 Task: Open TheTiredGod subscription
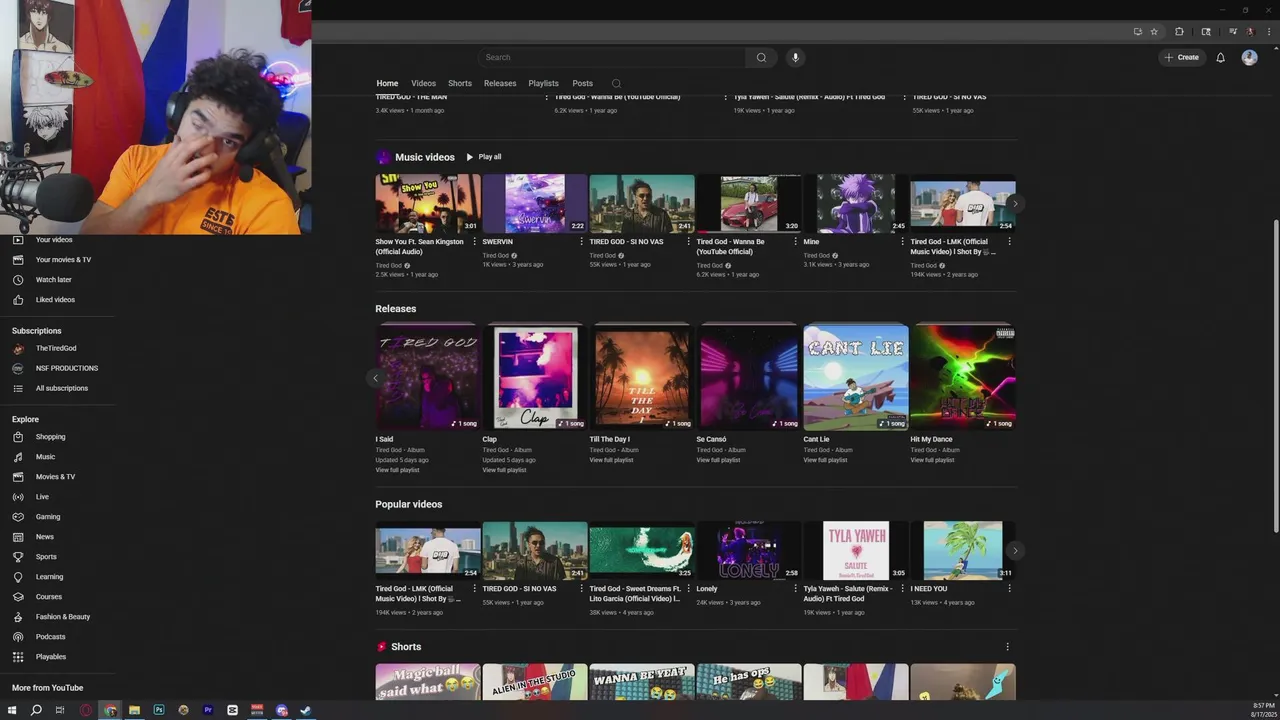(58, 348)
